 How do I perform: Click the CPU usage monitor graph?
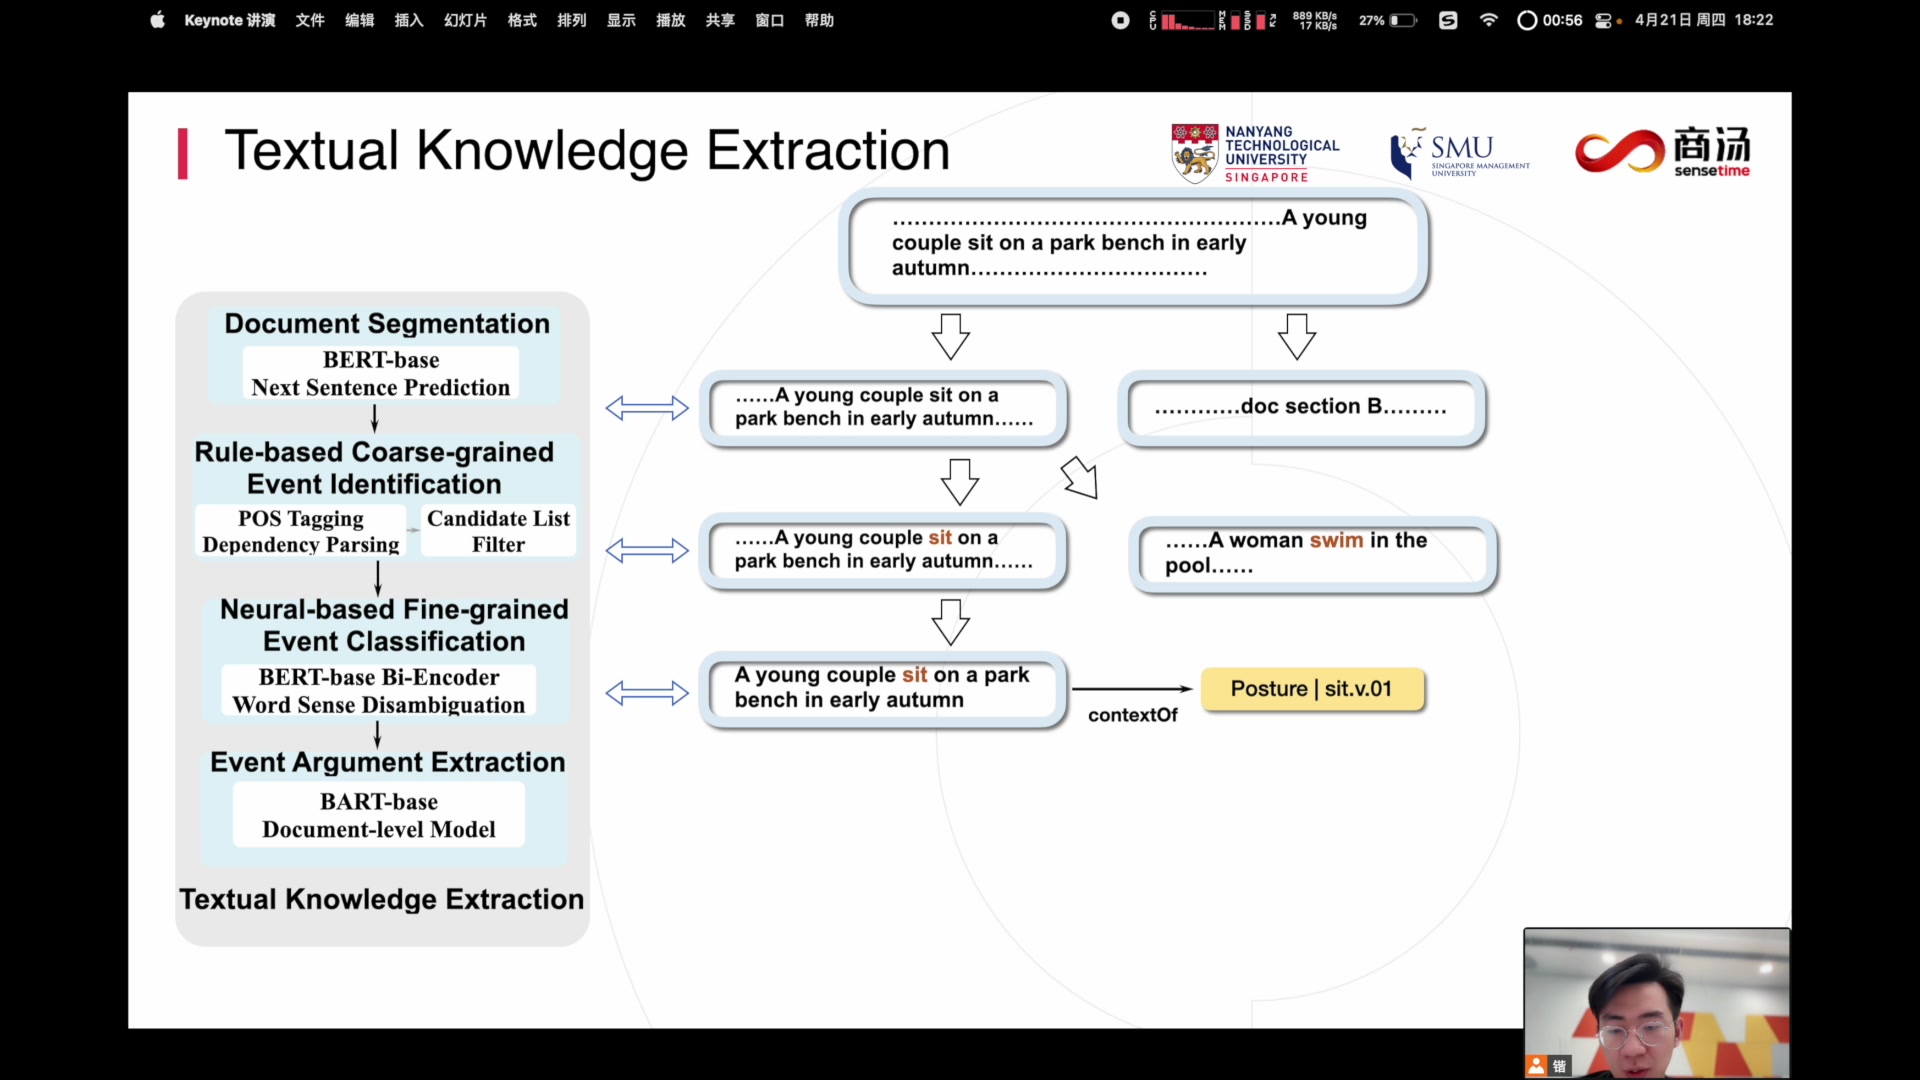1187,20
